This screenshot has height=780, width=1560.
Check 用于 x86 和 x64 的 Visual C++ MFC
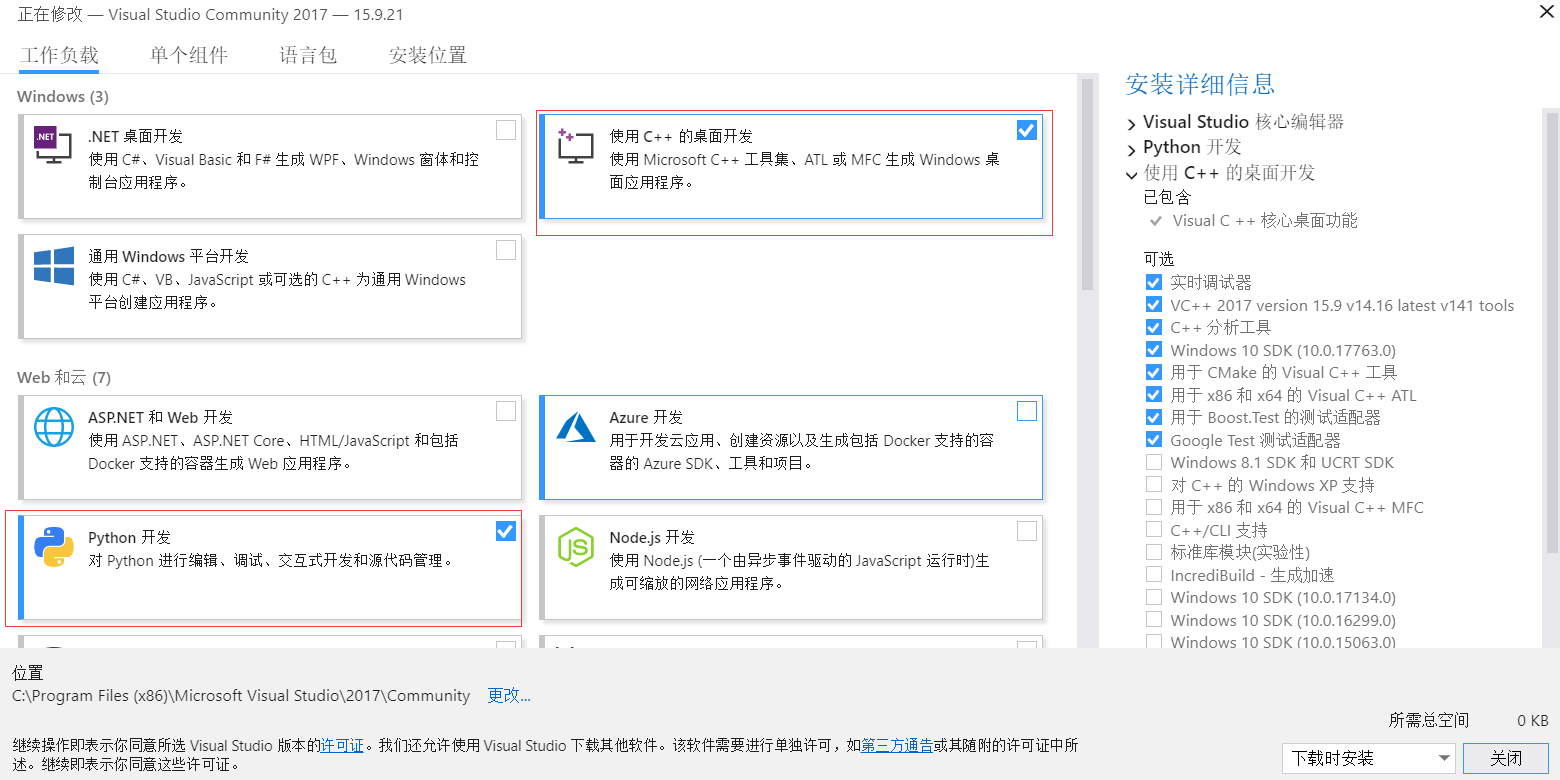pos(1154,507)
